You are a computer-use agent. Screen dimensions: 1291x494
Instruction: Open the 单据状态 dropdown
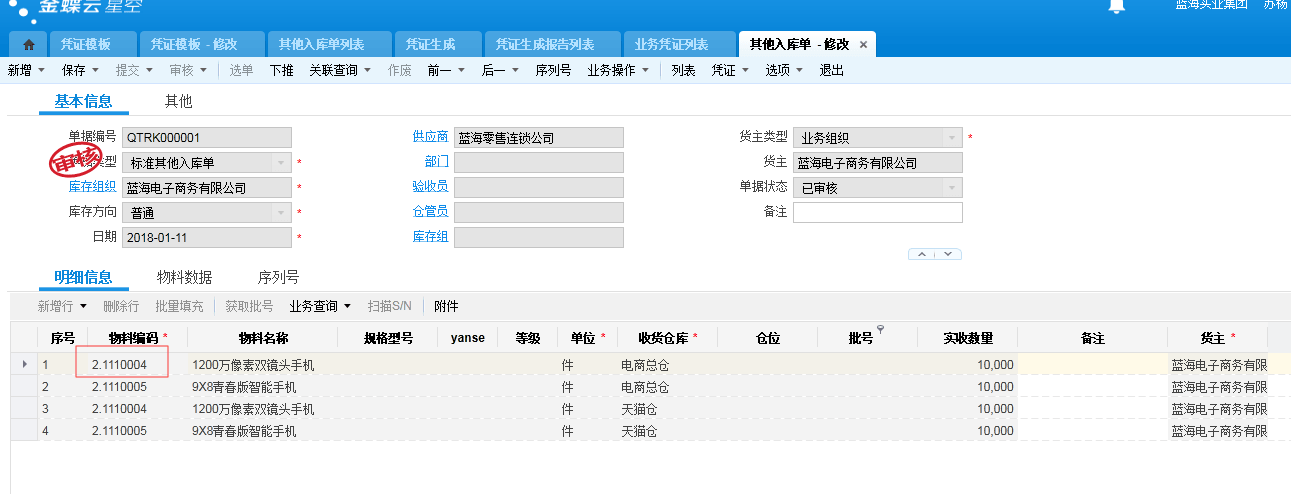[952, 187]
